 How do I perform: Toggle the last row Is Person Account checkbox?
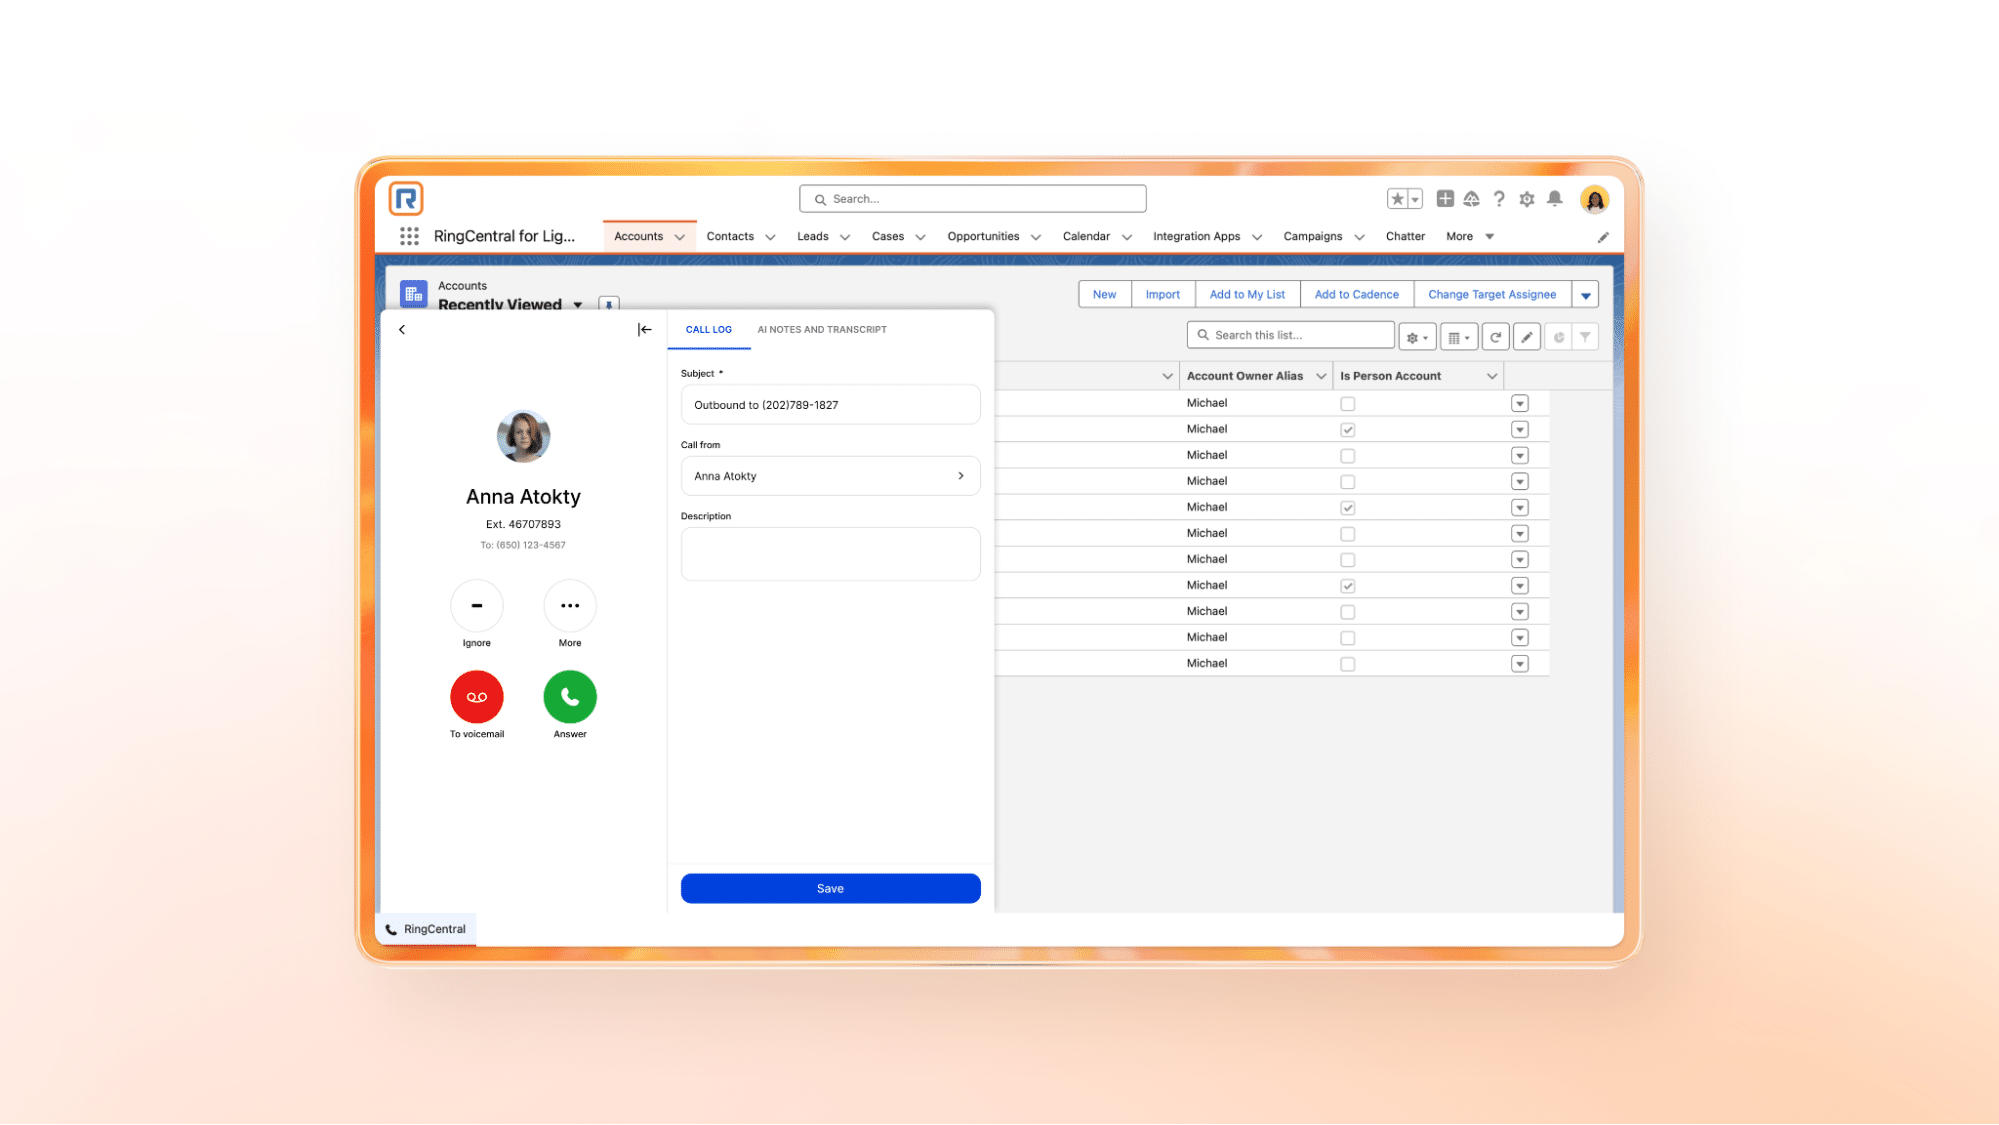(x=1347, y=664)
